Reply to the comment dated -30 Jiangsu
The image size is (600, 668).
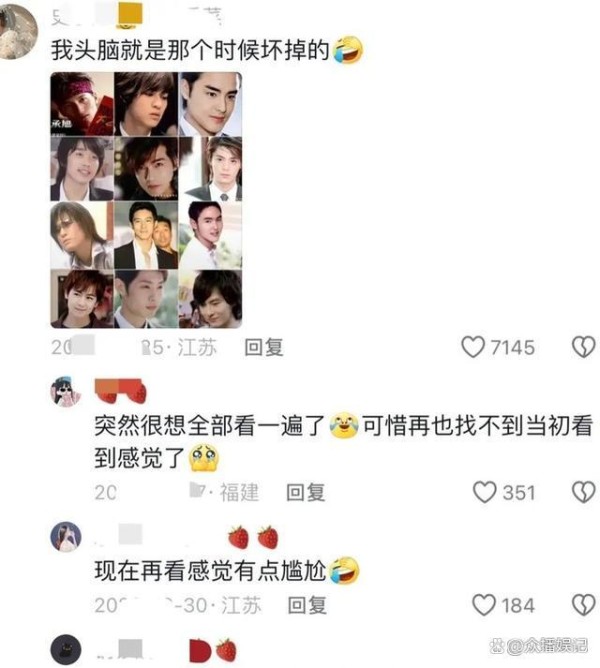(307, 605)
